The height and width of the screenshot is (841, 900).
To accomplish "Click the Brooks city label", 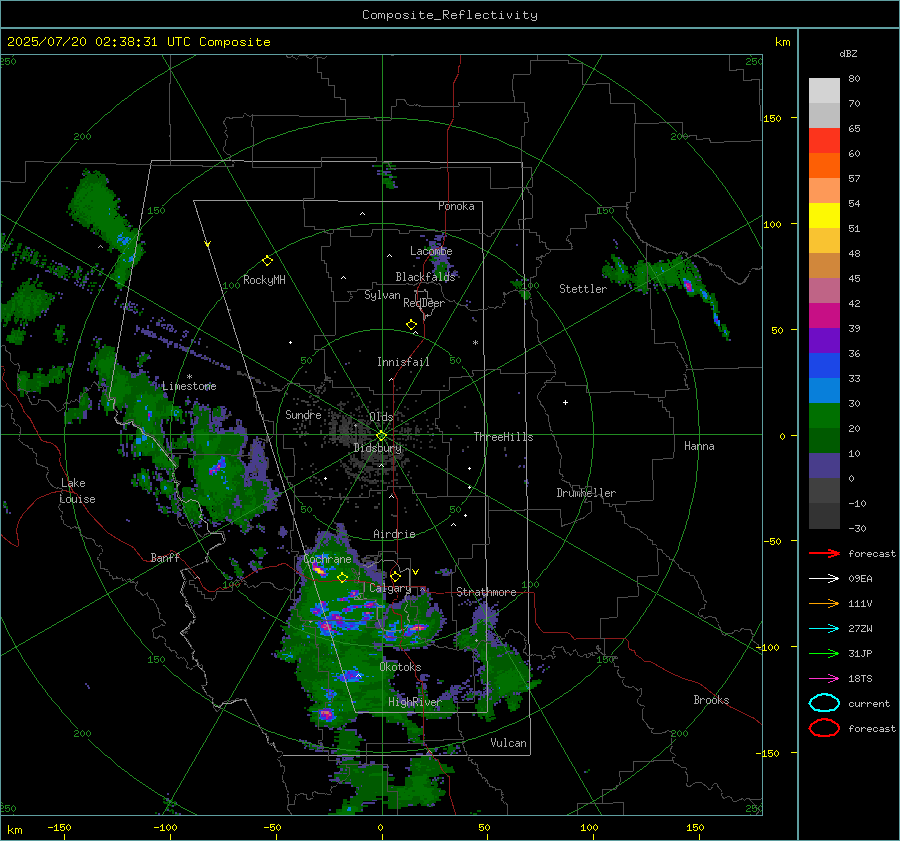I will click(711, 700).
